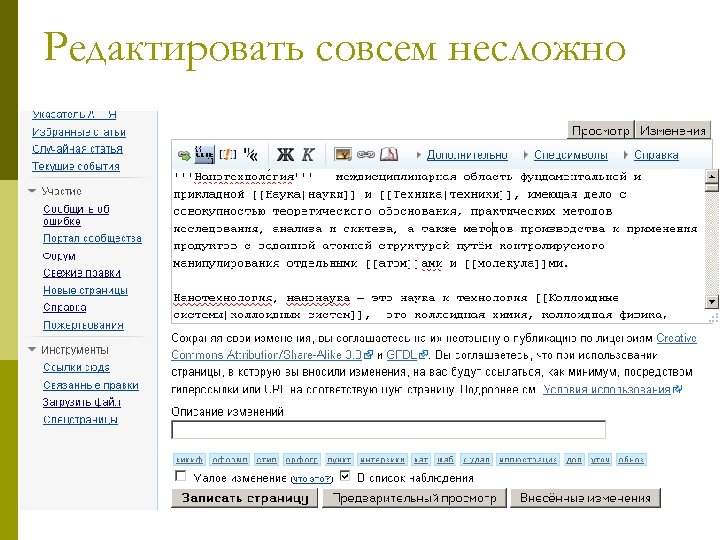Click editor scrollbar up arrow

click(712, 176)
